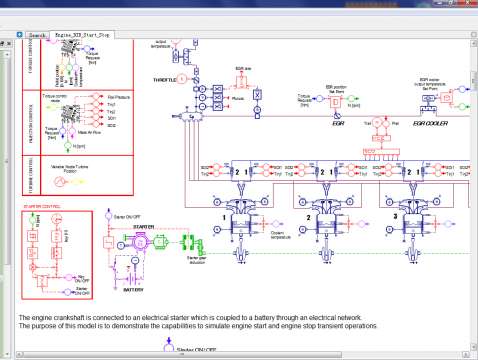
Task: Click the blue icon beside Search tab
Action: [x=19, y=34]
